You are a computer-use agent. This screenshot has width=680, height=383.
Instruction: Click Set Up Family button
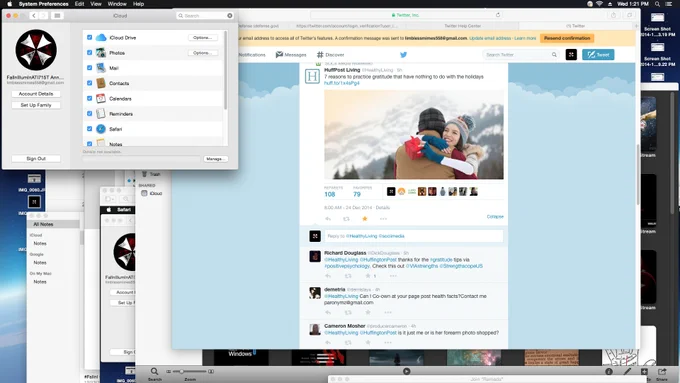[36, 105]
